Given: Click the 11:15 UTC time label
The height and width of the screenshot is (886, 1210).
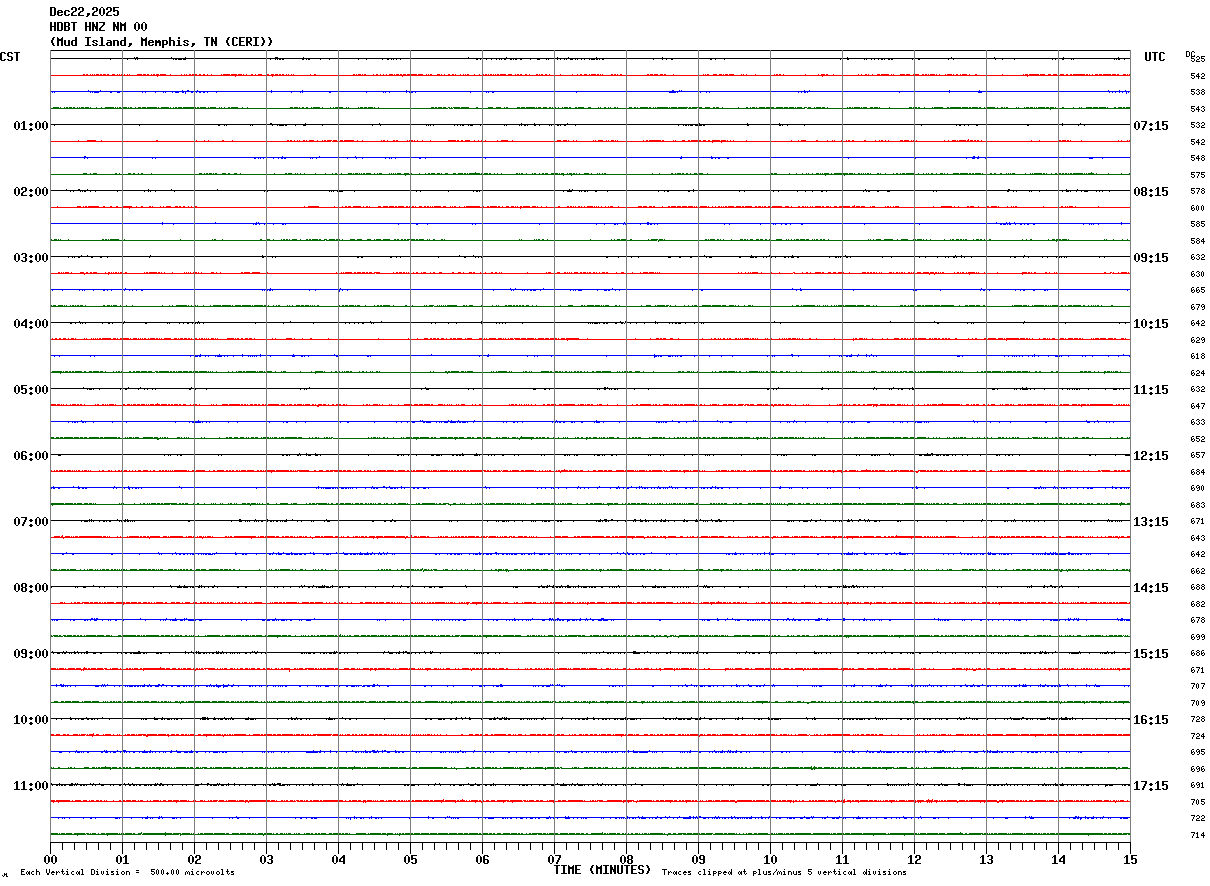Looking at the screenshot, I should click(1151, 390).
